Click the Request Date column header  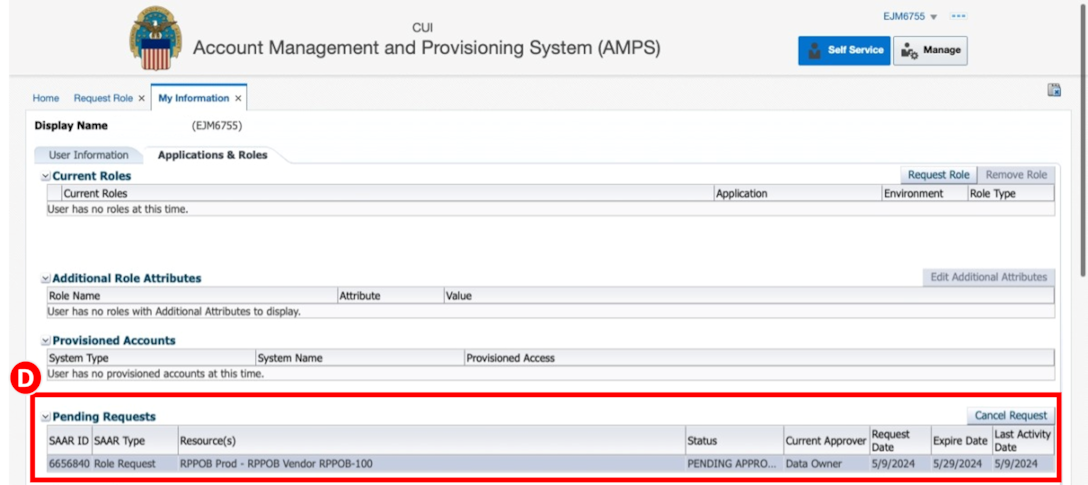point(900,441)
